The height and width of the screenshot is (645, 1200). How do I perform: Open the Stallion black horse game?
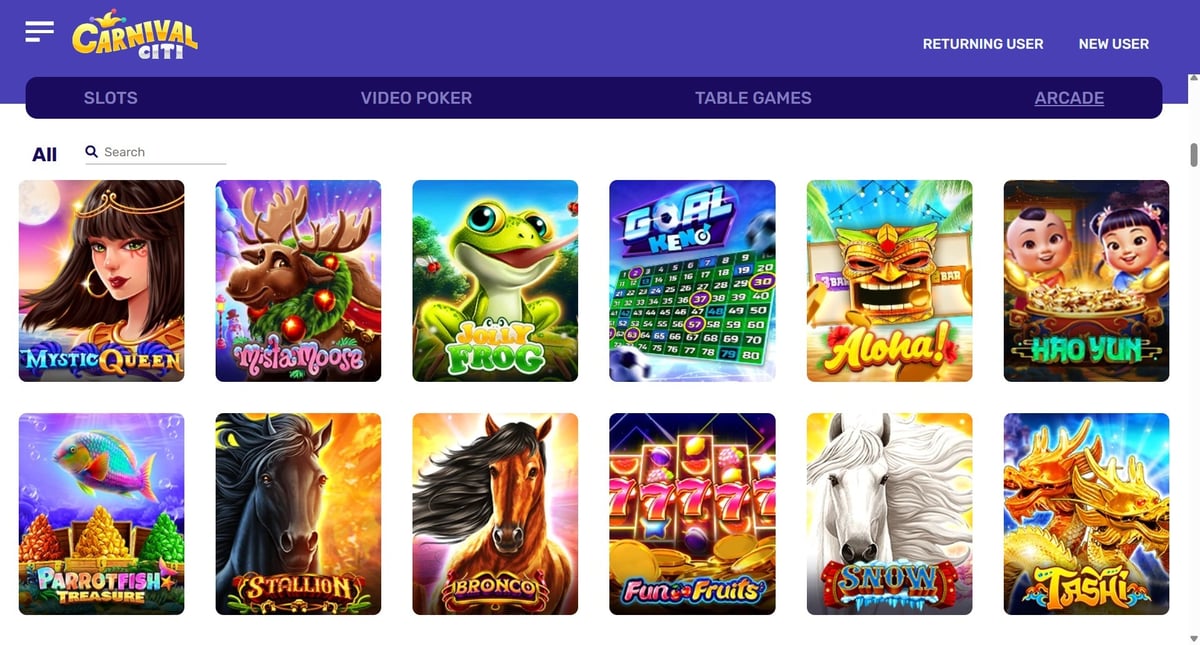[298, 514]
